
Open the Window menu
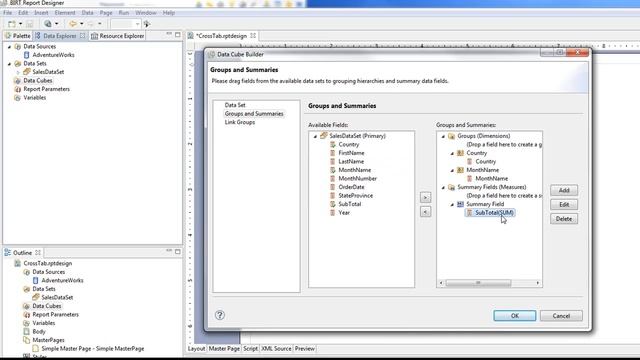[146, 13]
